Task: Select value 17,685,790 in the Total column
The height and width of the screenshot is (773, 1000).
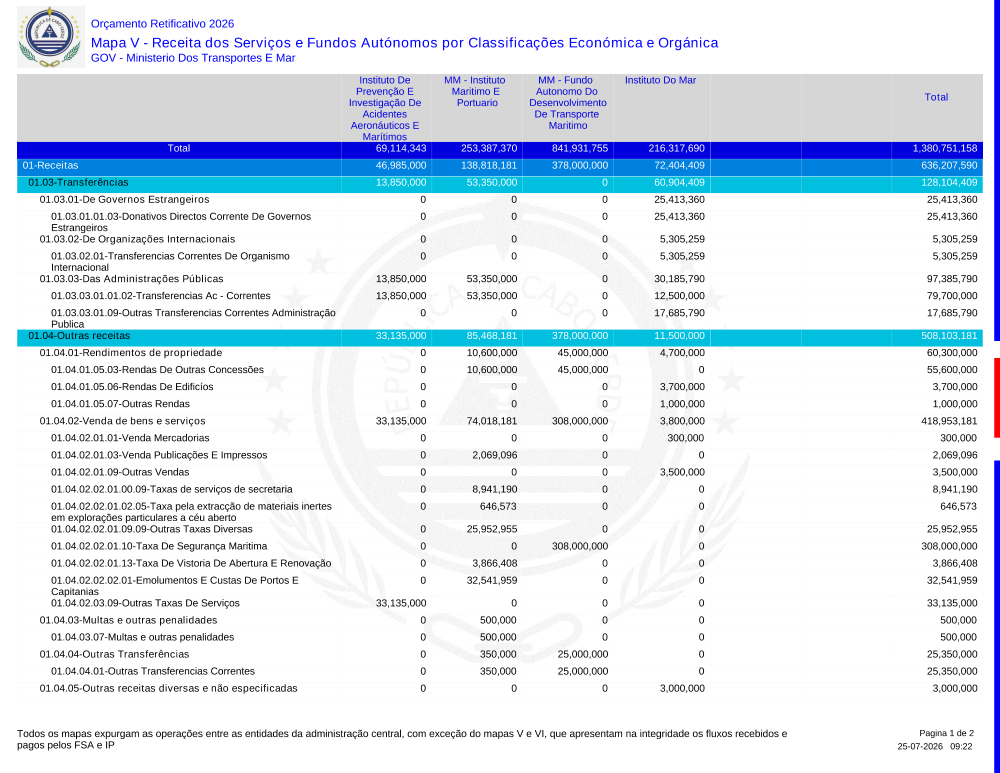Action: pyautogui.click(x=952, y=313)
